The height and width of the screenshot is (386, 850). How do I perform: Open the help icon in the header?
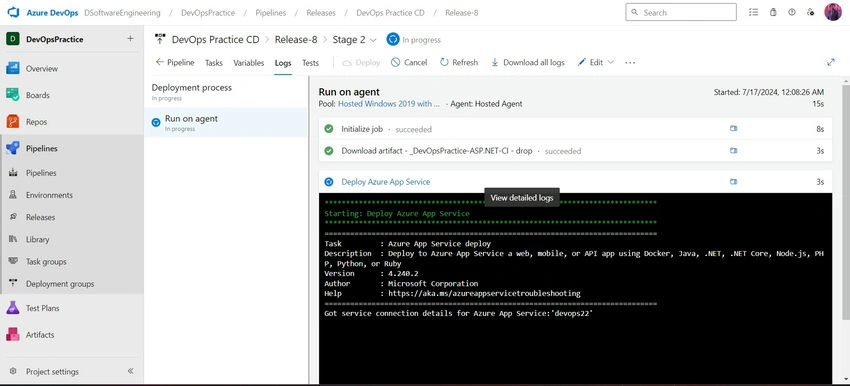792,12
